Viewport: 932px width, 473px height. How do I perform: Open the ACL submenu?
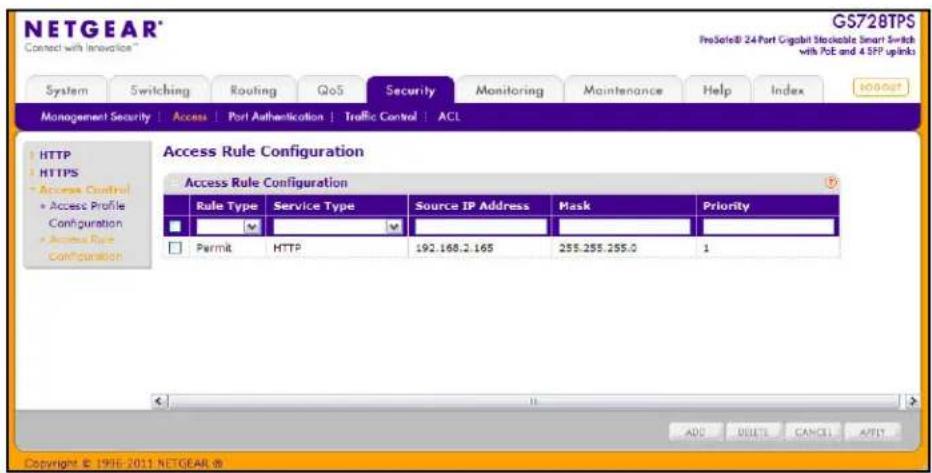click(x=449, y=117)
